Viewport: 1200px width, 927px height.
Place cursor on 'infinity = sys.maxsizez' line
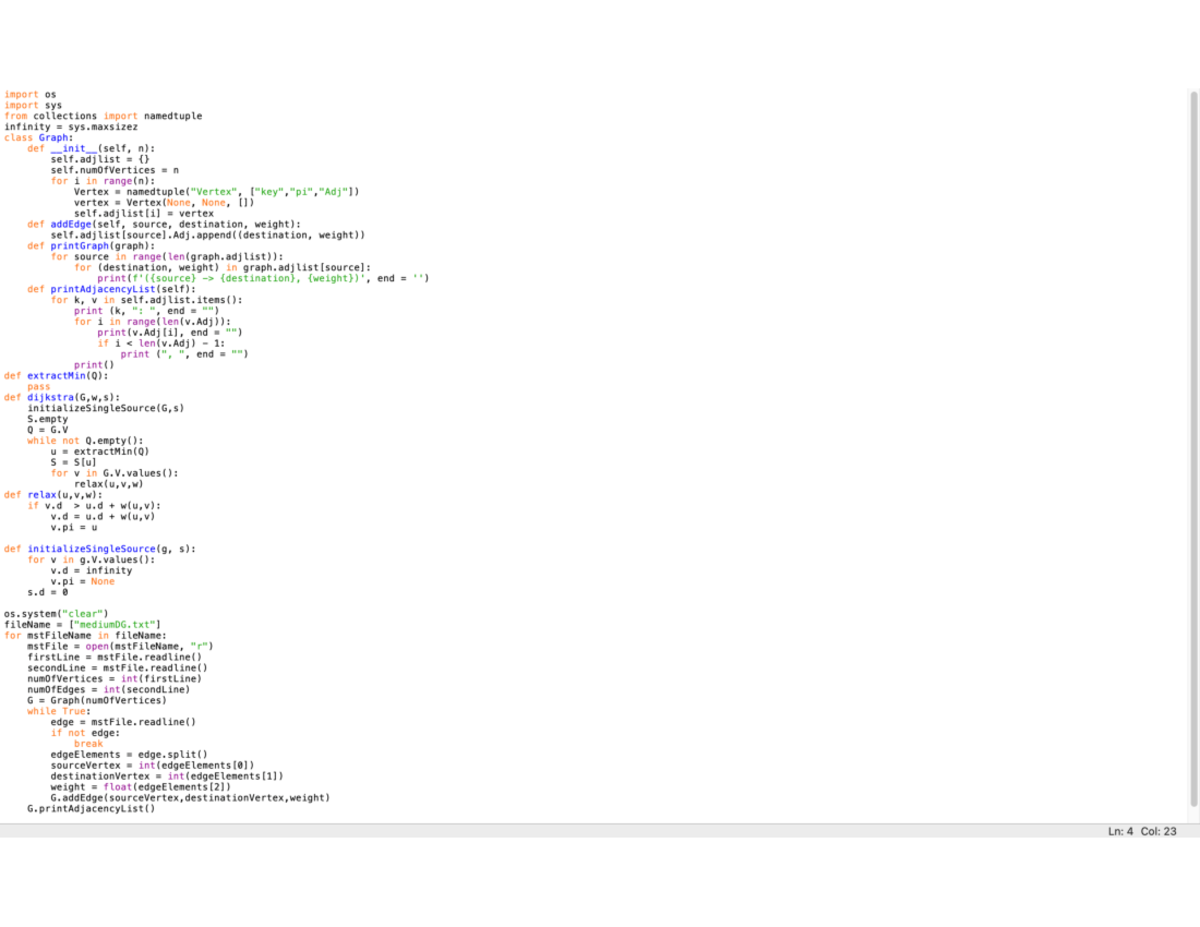(x=71, y=127)
